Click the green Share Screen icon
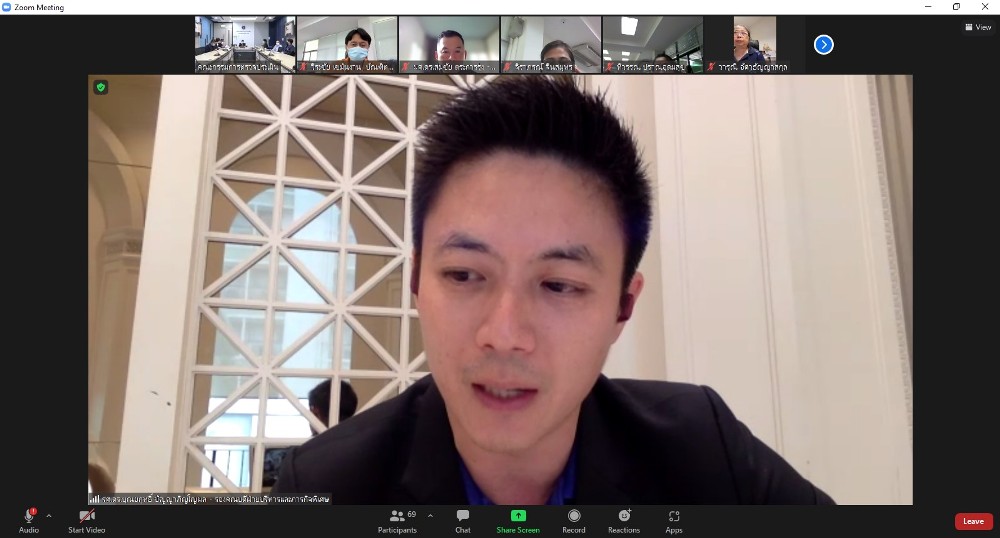The image size is (1000, 538). 518,516
